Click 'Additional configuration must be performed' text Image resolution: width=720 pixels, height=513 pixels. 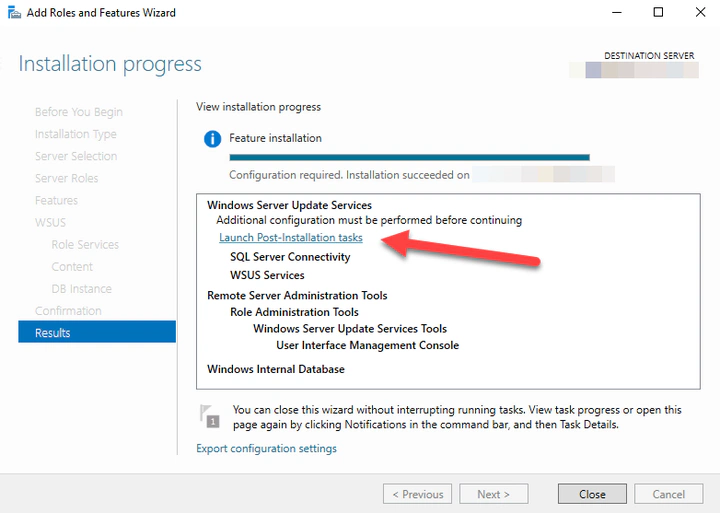click(x=369, y=220)
